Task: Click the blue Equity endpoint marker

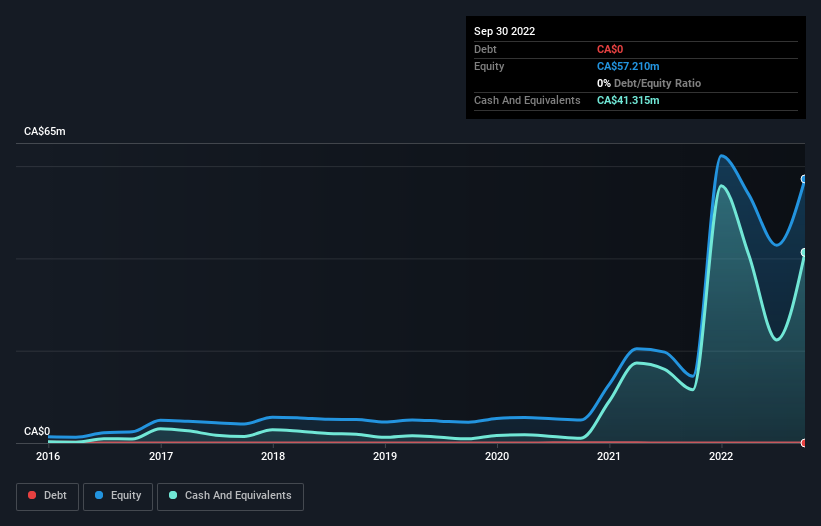Action: [804, 179]
